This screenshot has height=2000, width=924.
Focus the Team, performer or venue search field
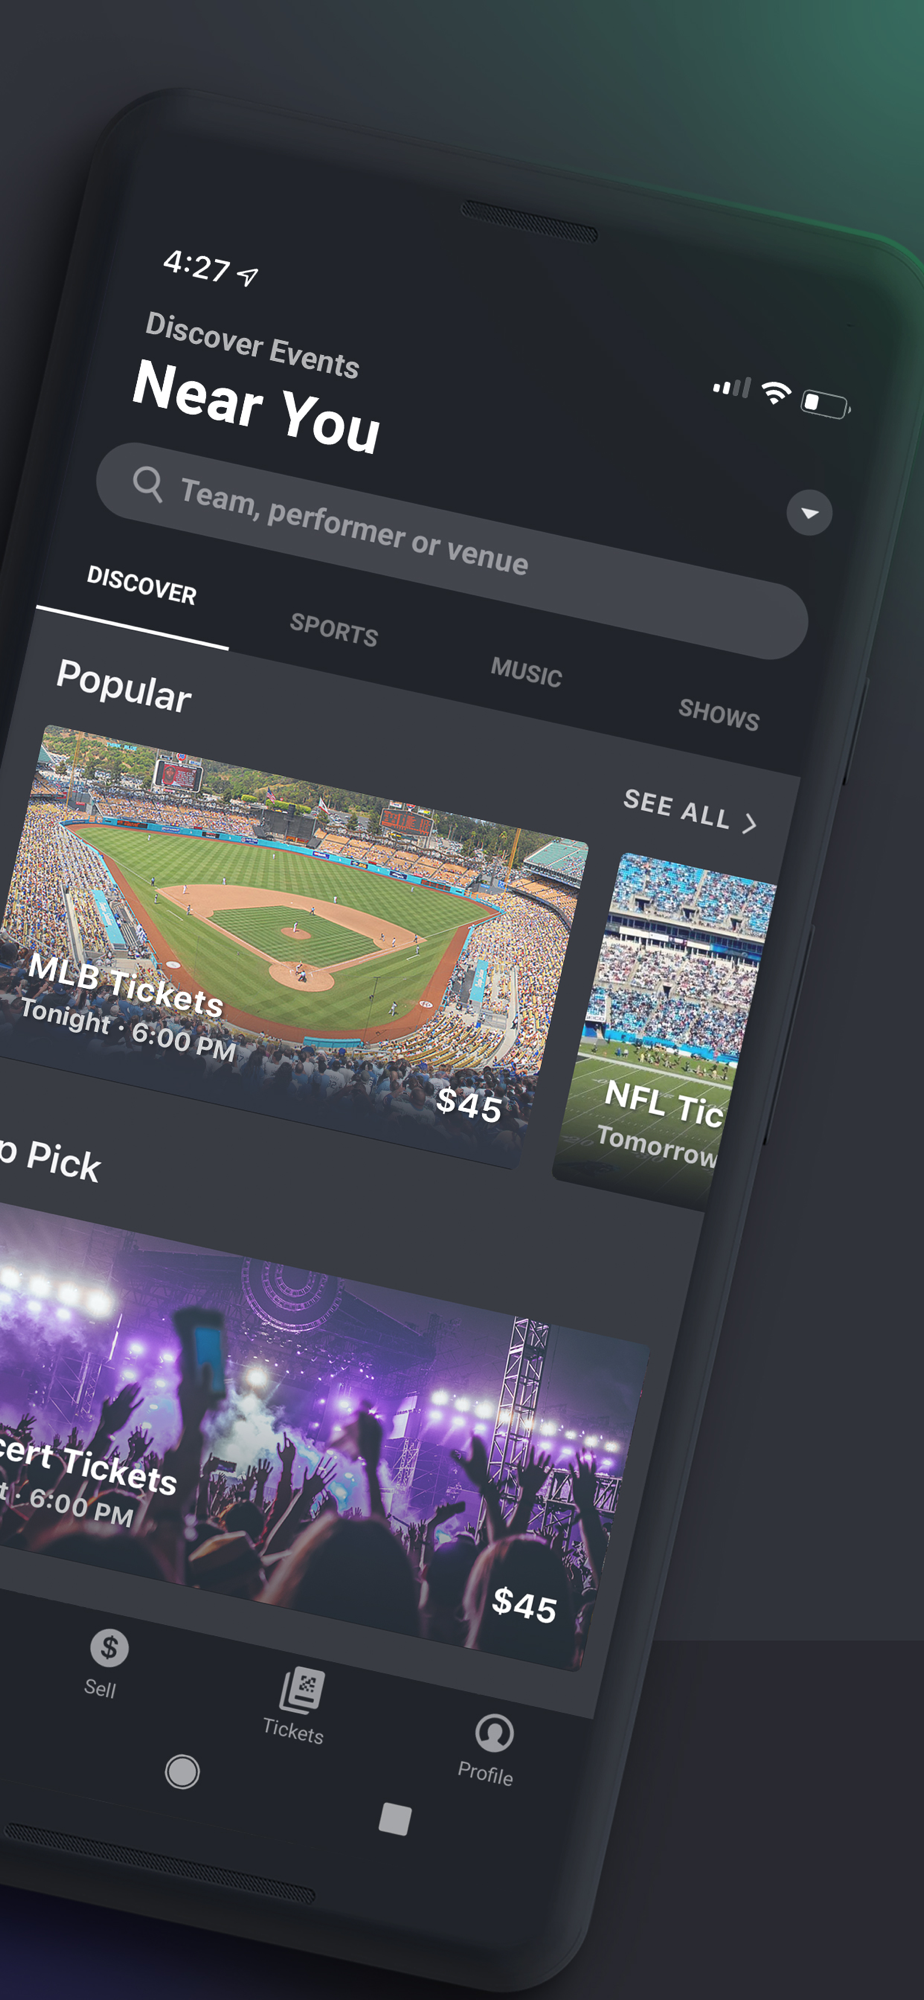point(452,551)
